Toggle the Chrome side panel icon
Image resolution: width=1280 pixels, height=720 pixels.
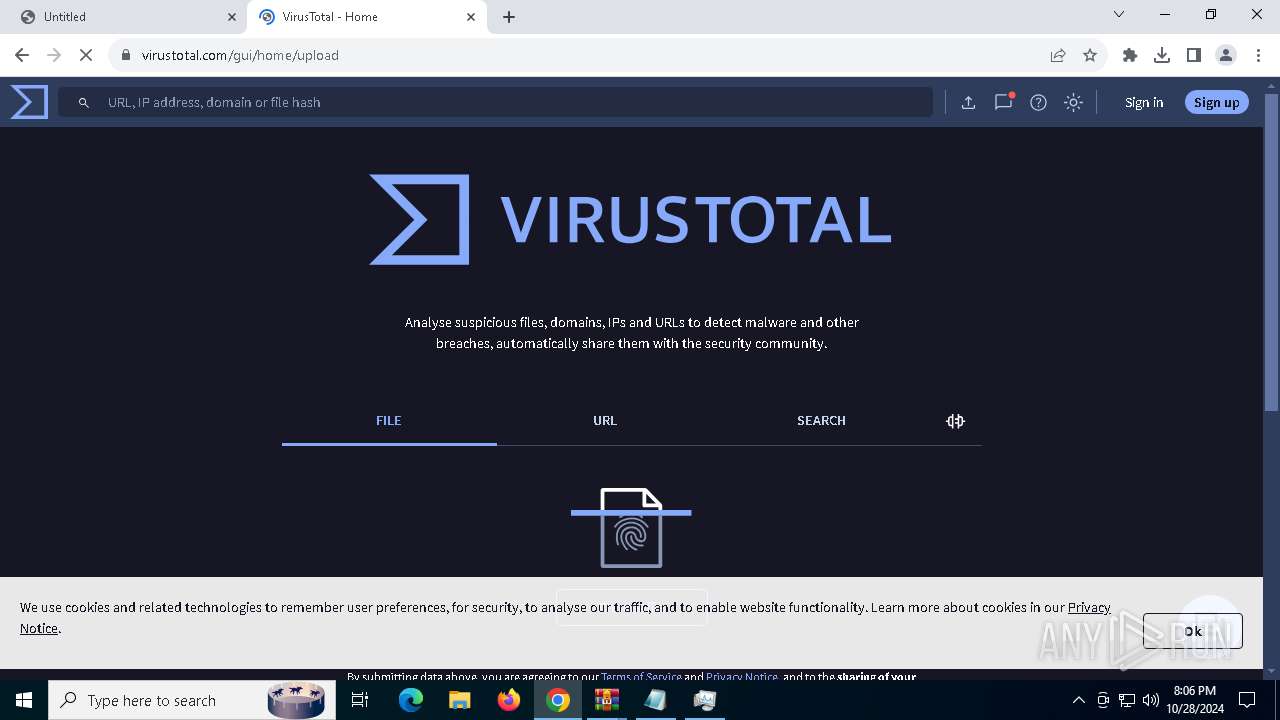(x=1194, y=55)
